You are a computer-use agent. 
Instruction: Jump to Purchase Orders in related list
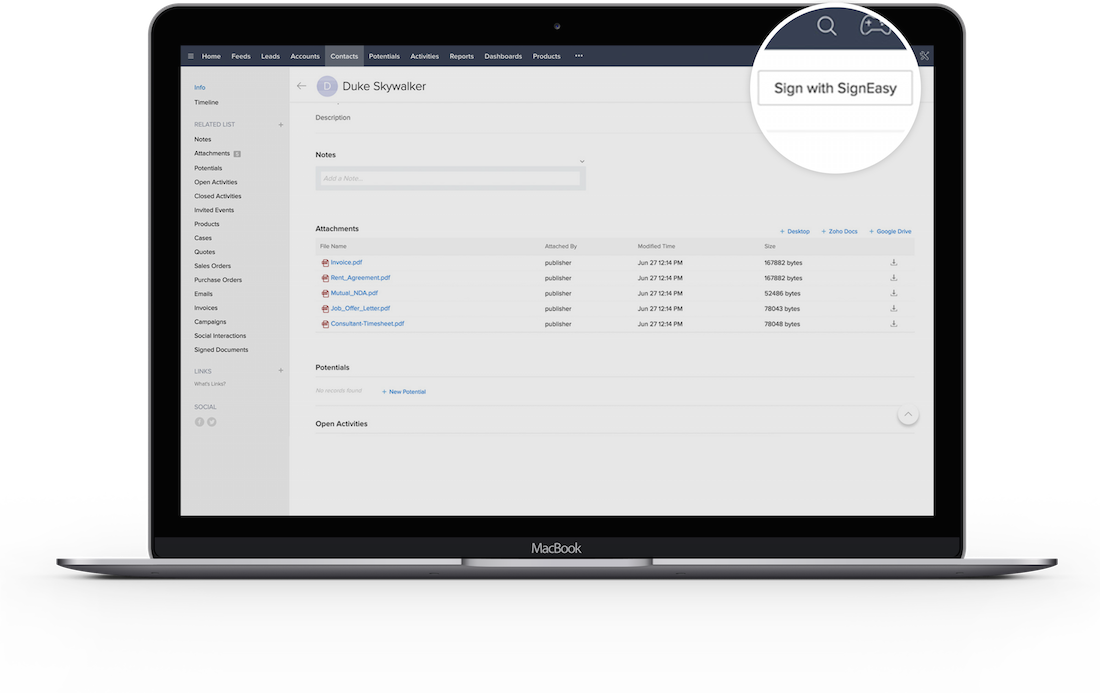[x=218, y=281]
